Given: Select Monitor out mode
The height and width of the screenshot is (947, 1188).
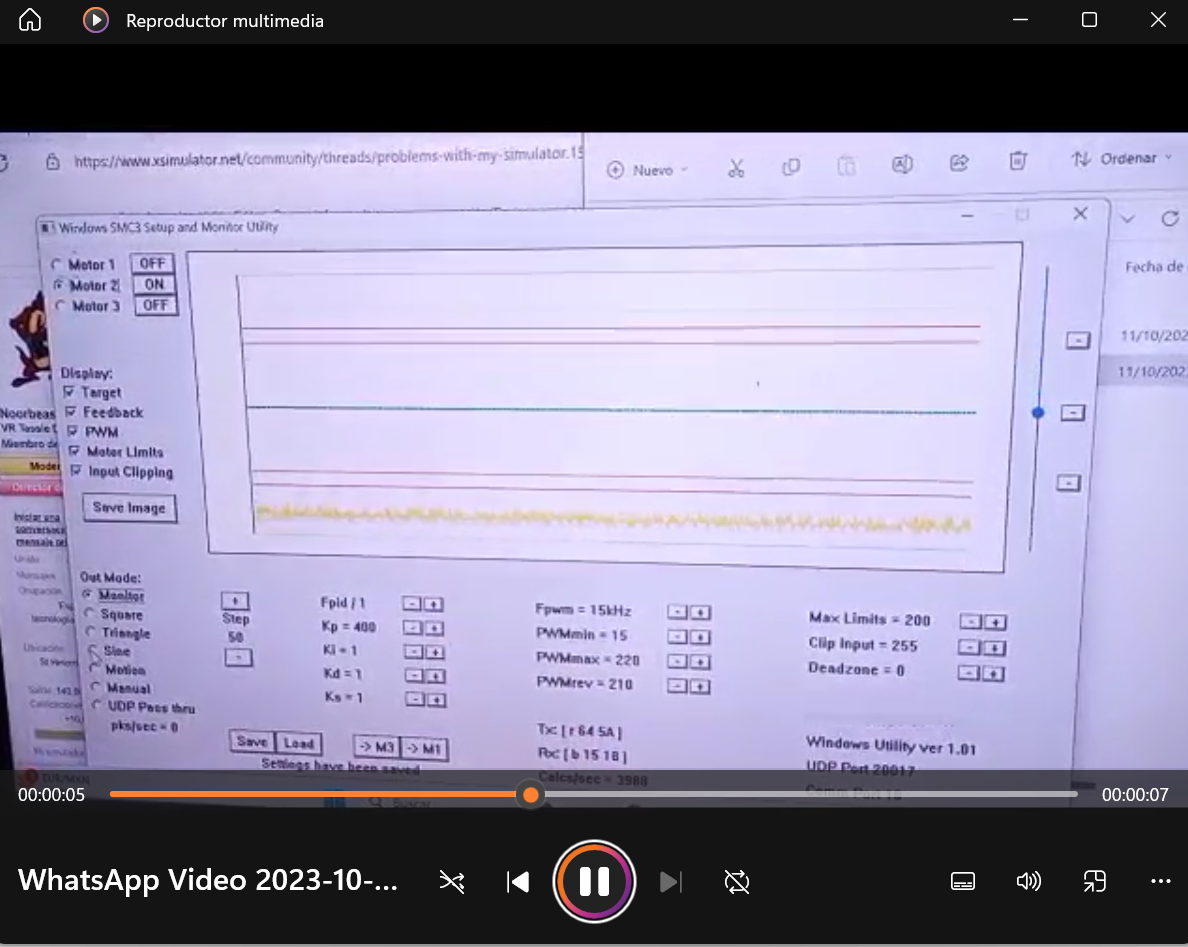Looking at the screenshot, I should 87,595.
